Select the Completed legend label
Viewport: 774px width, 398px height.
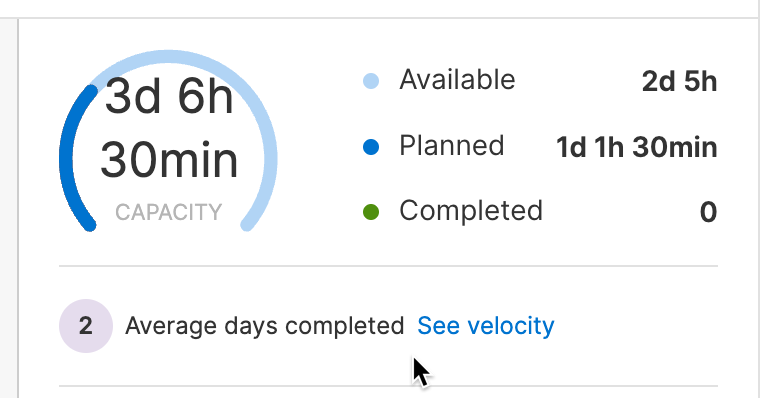[471, 211]
